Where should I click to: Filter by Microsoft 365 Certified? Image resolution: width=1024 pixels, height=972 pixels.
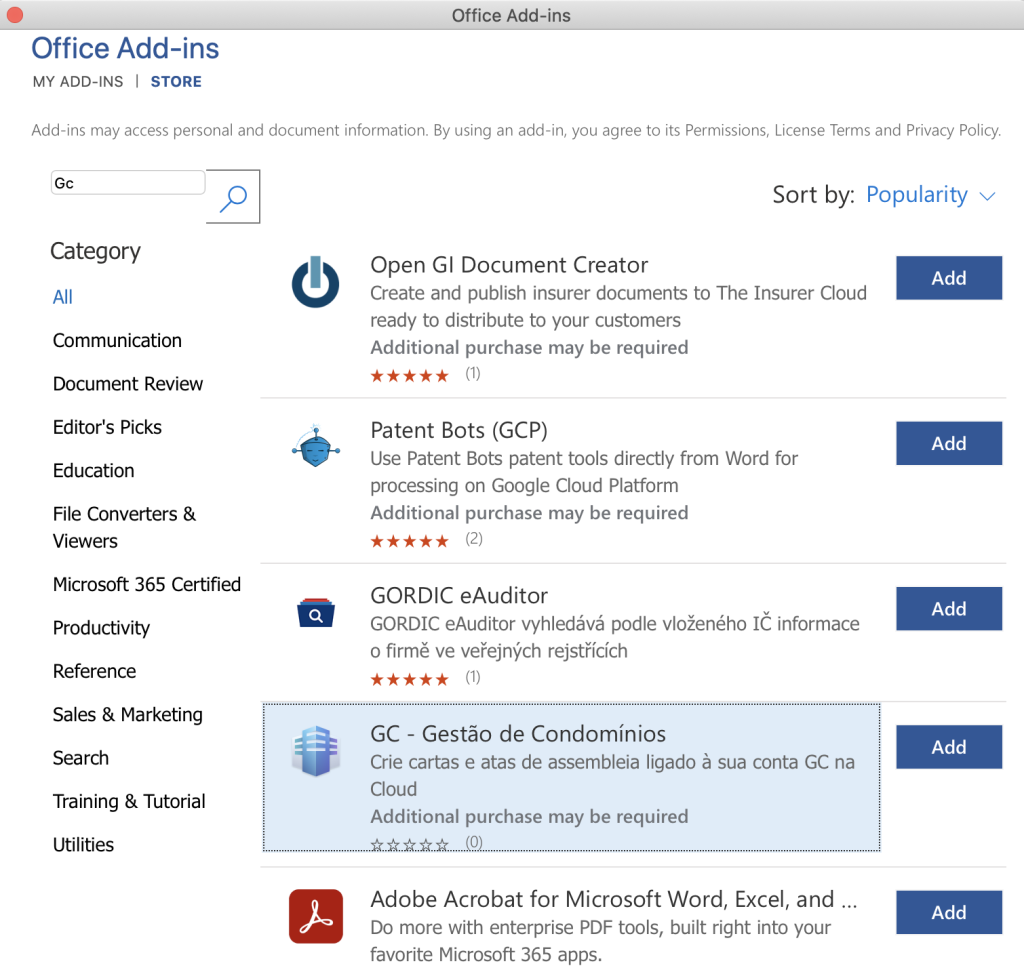147,584
